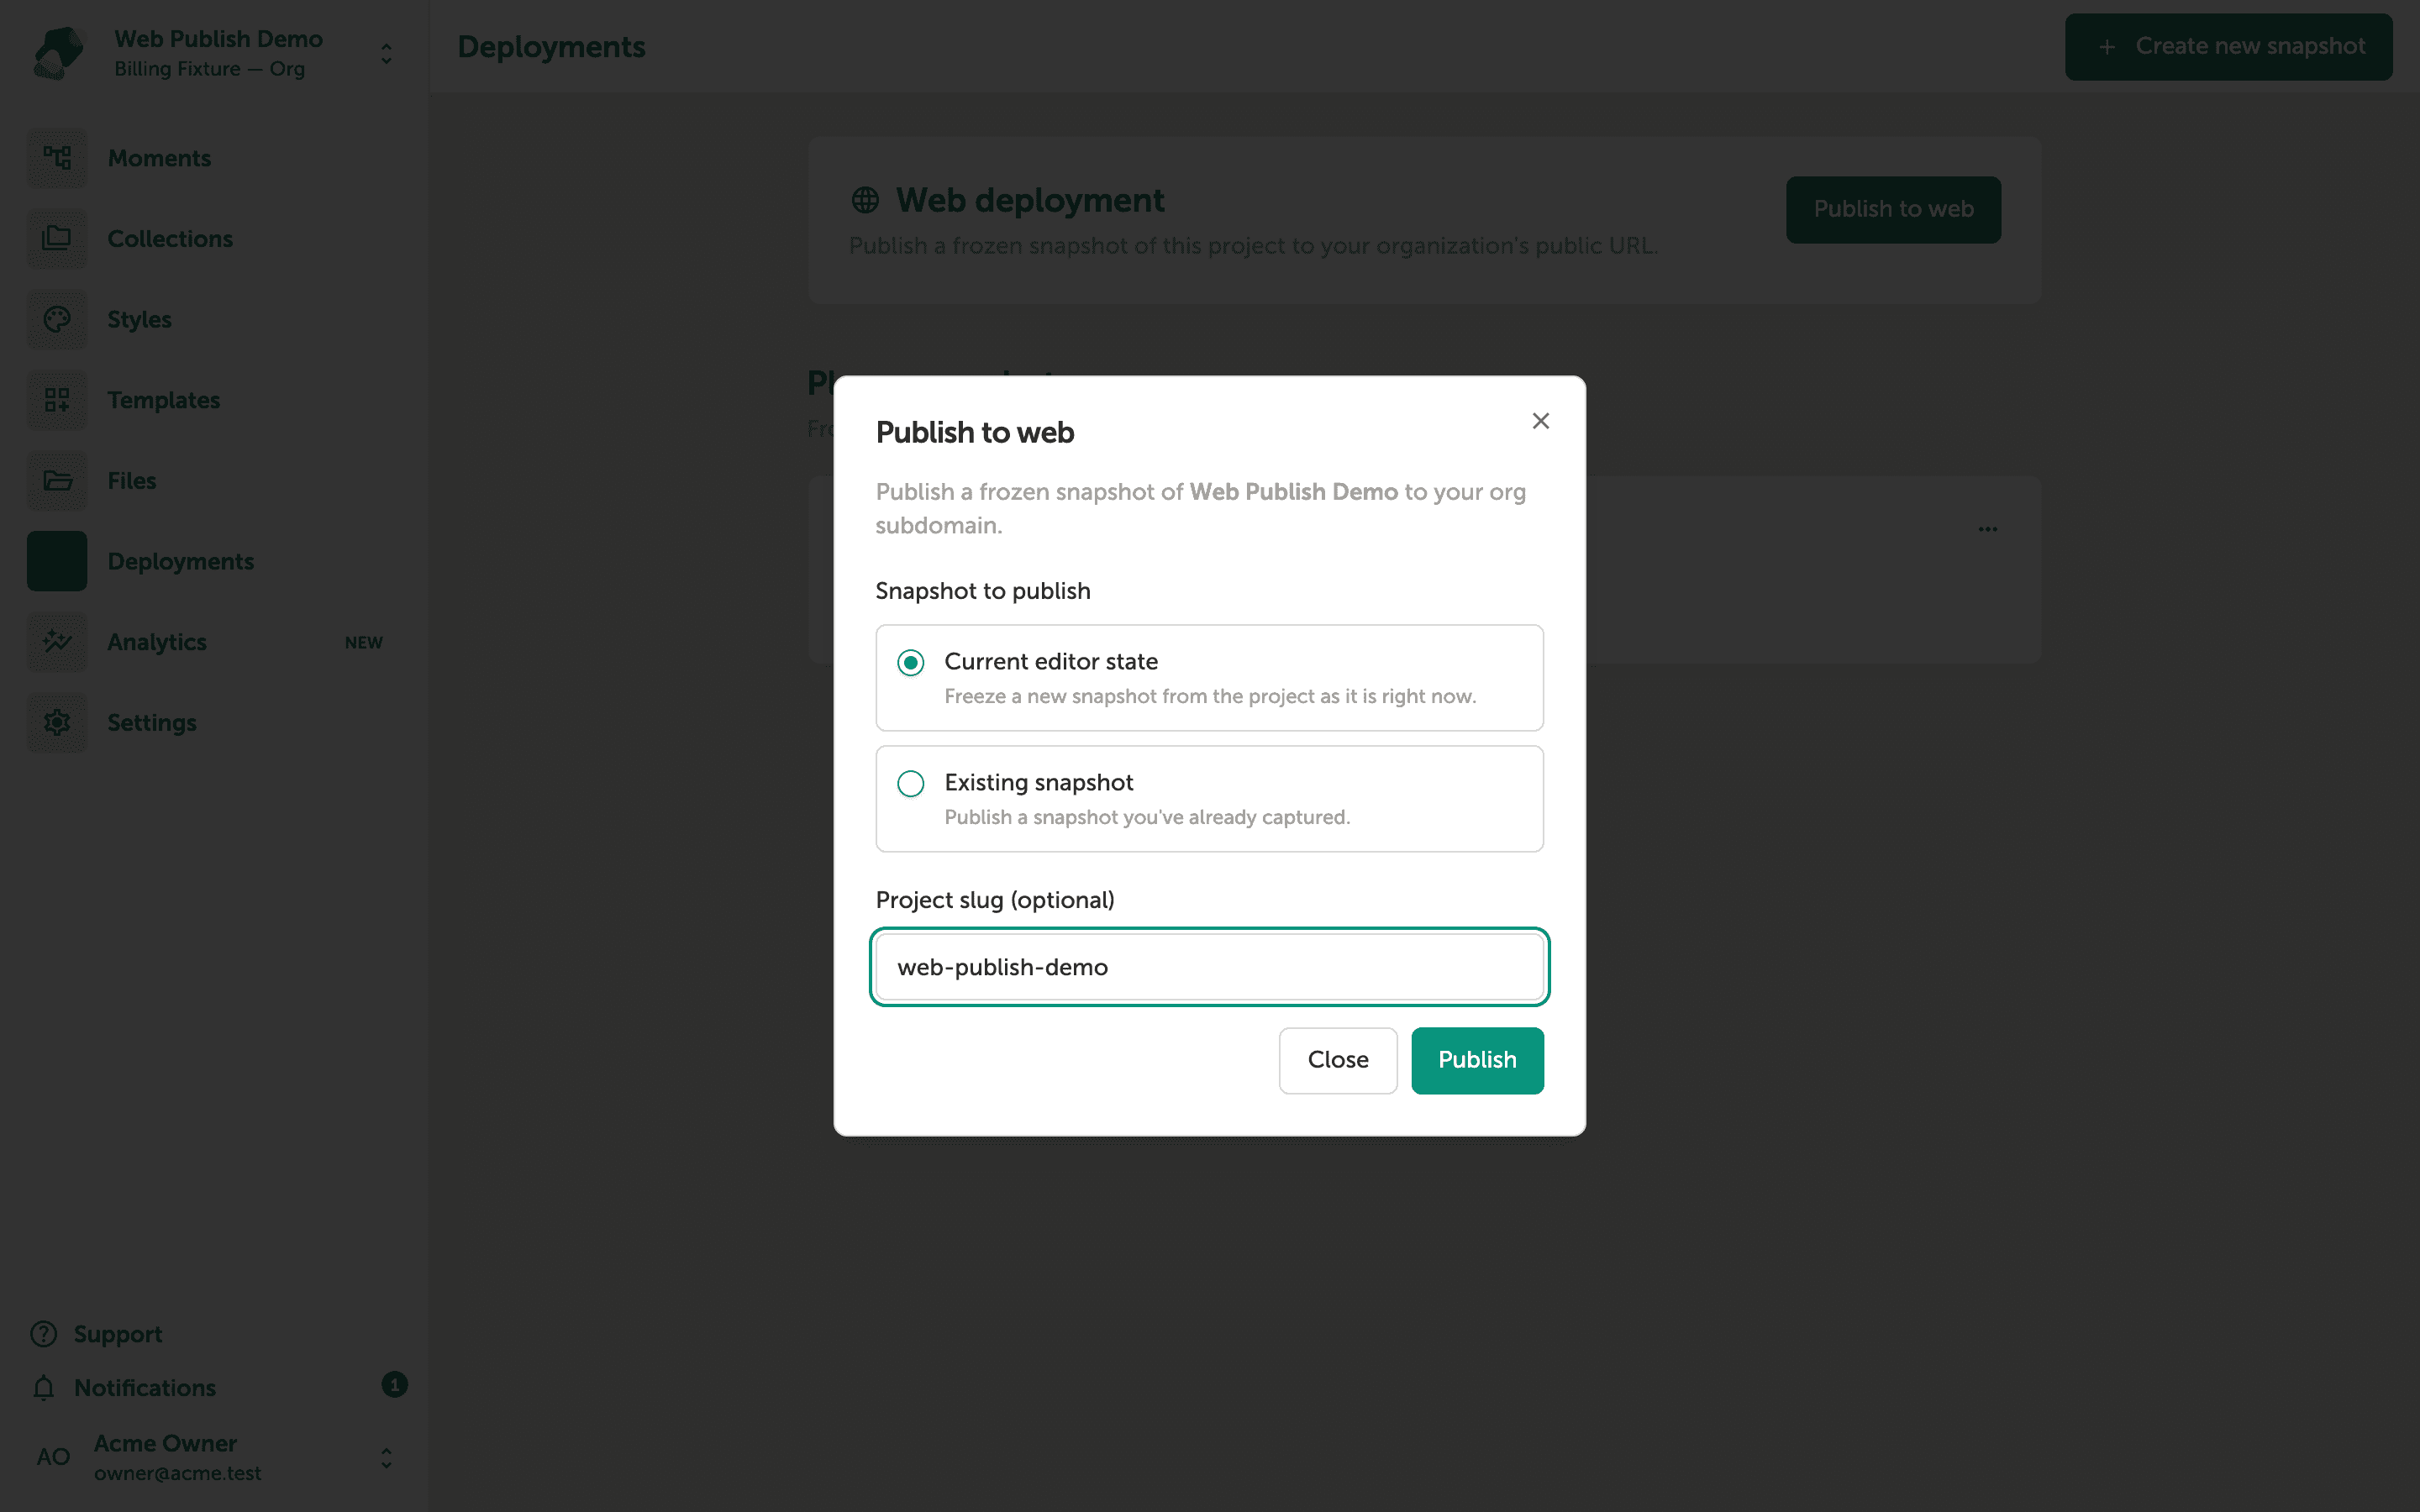The image size is (2420, 1512).
Task: Click the AO user avatar
Action: 54,1457
